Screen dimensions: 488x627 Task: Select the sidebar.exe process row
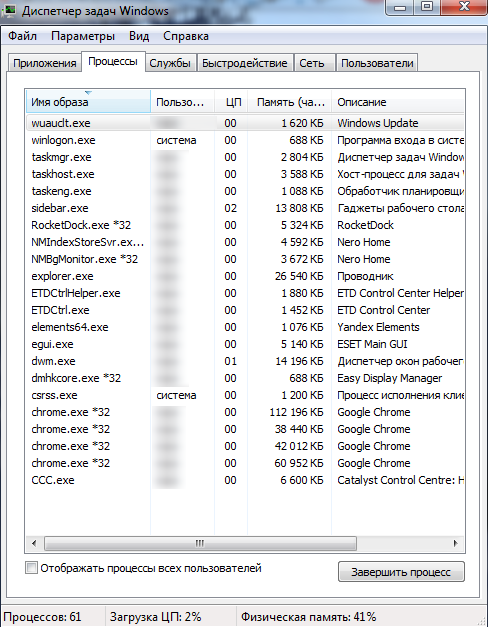click(x=245, y=208)
